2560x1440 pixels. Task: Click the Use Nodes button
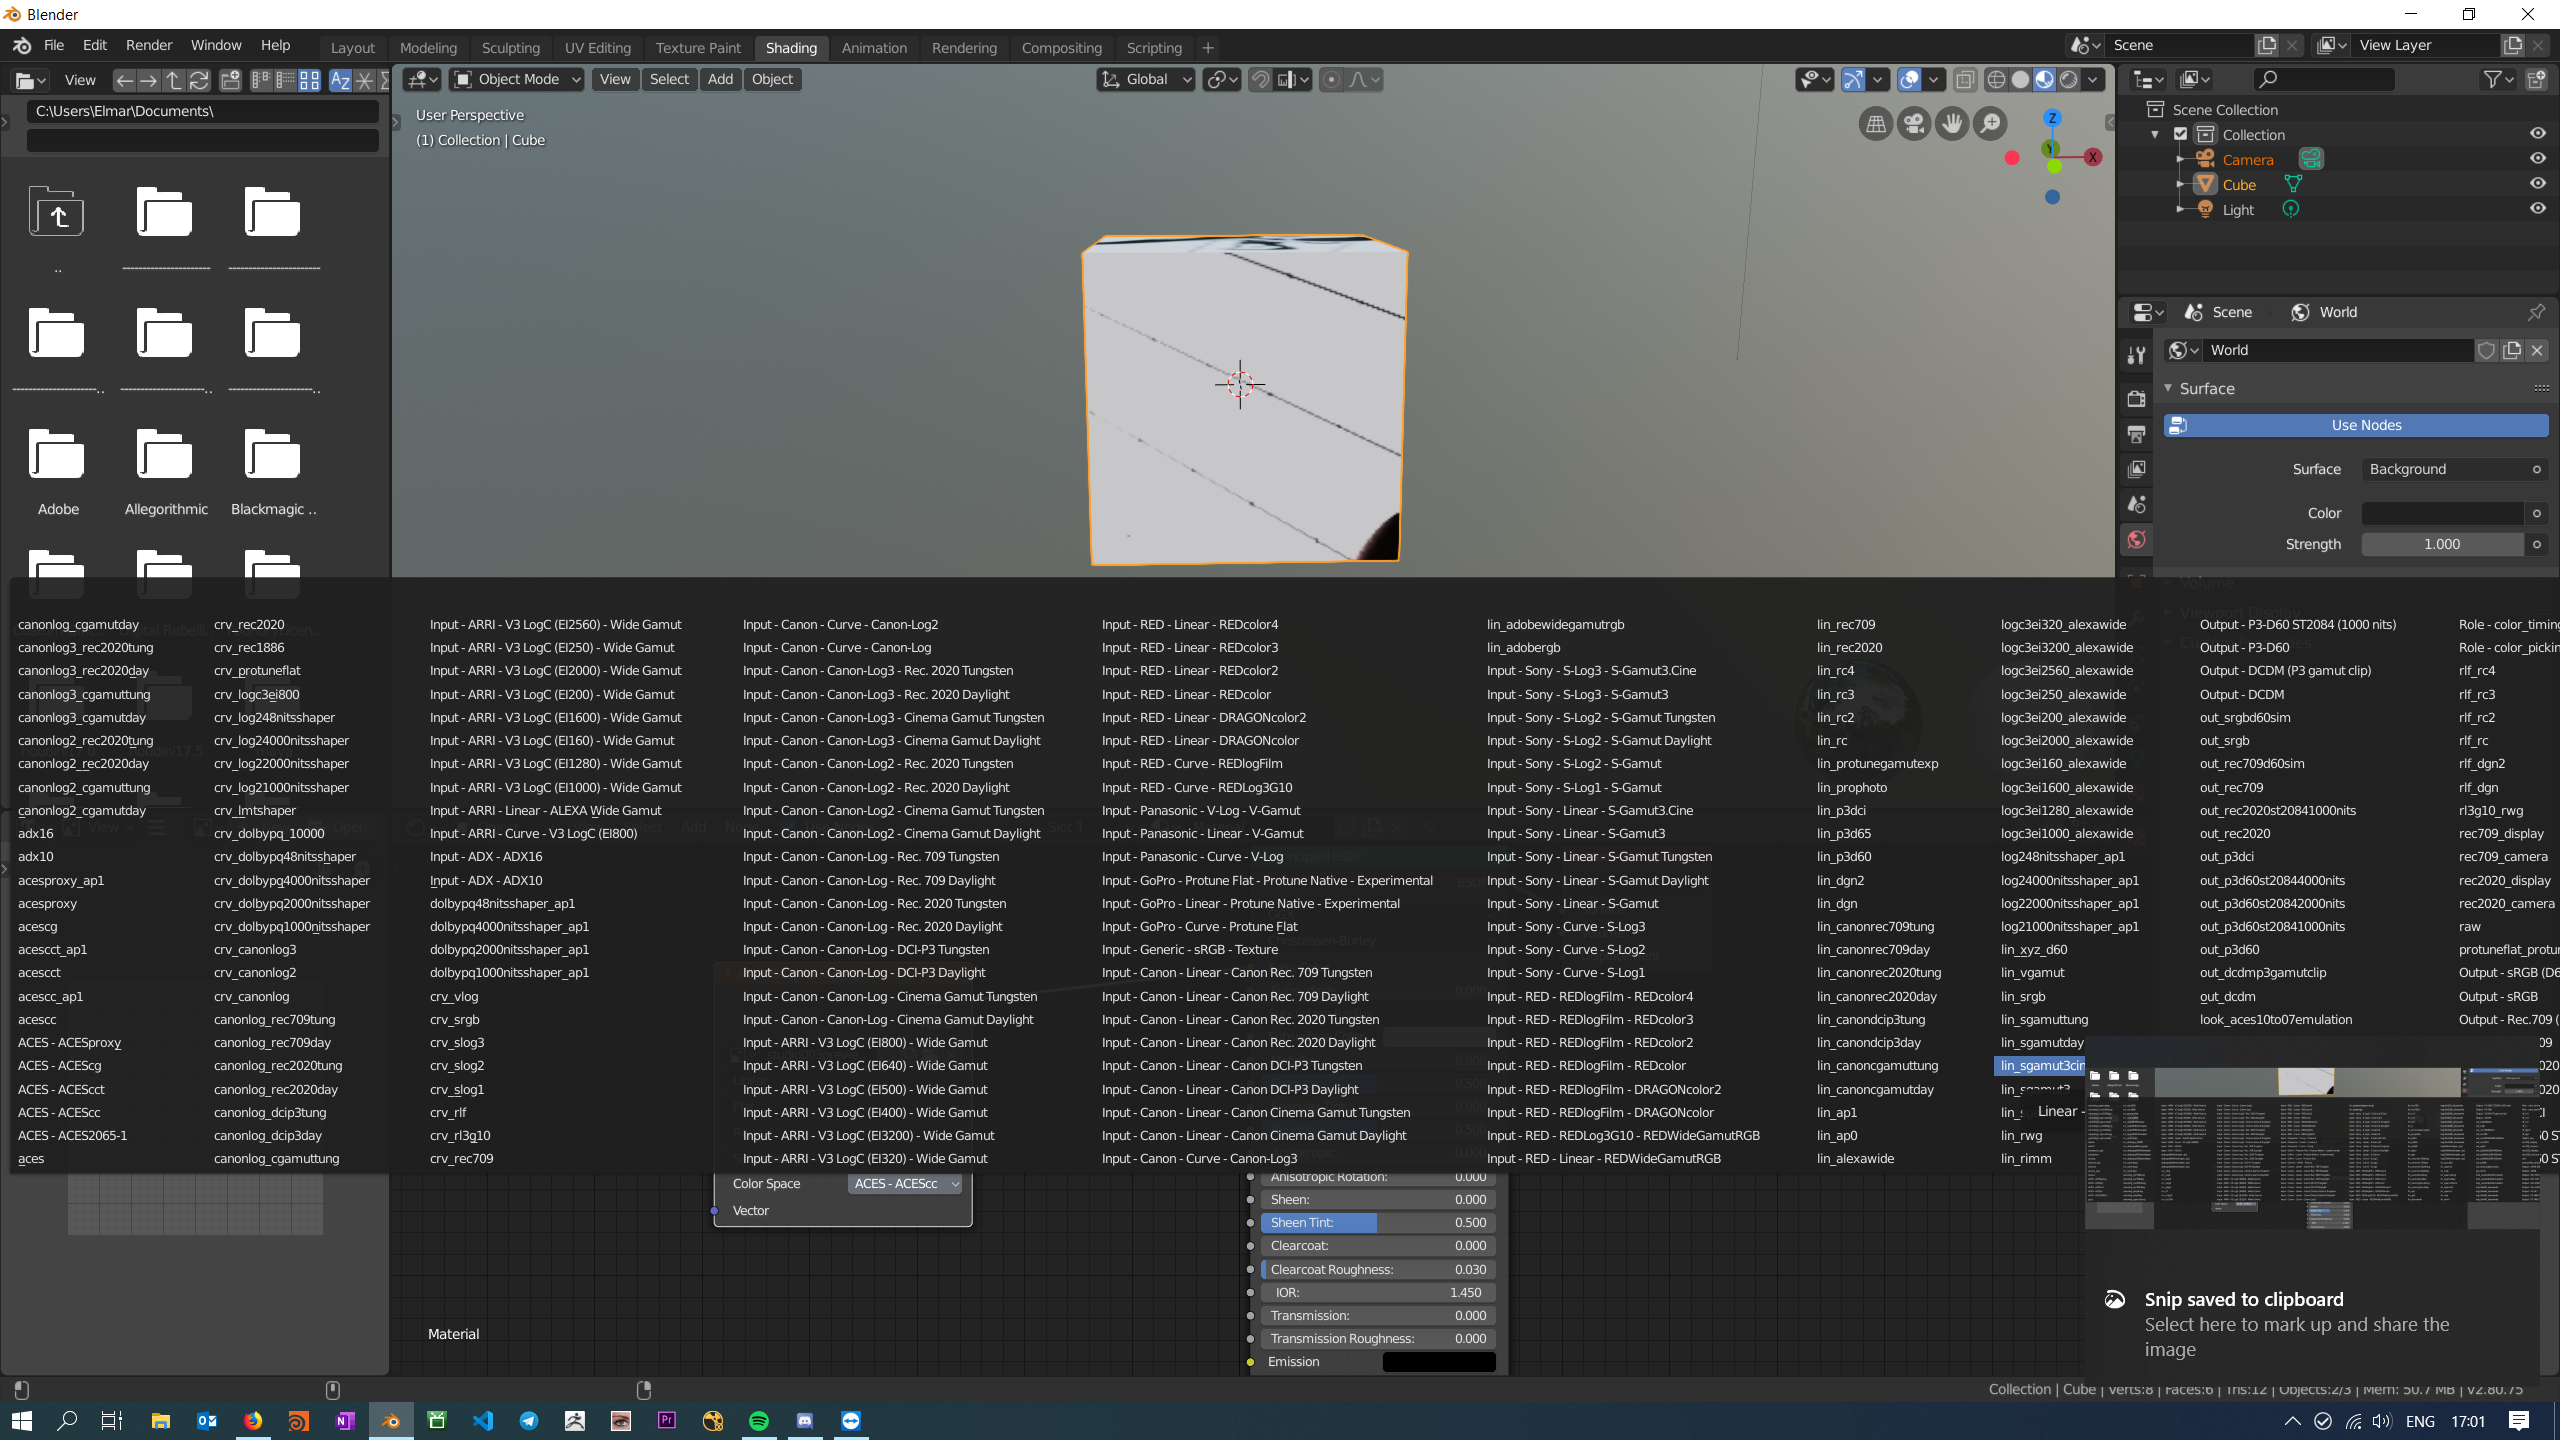[2356, 425]
